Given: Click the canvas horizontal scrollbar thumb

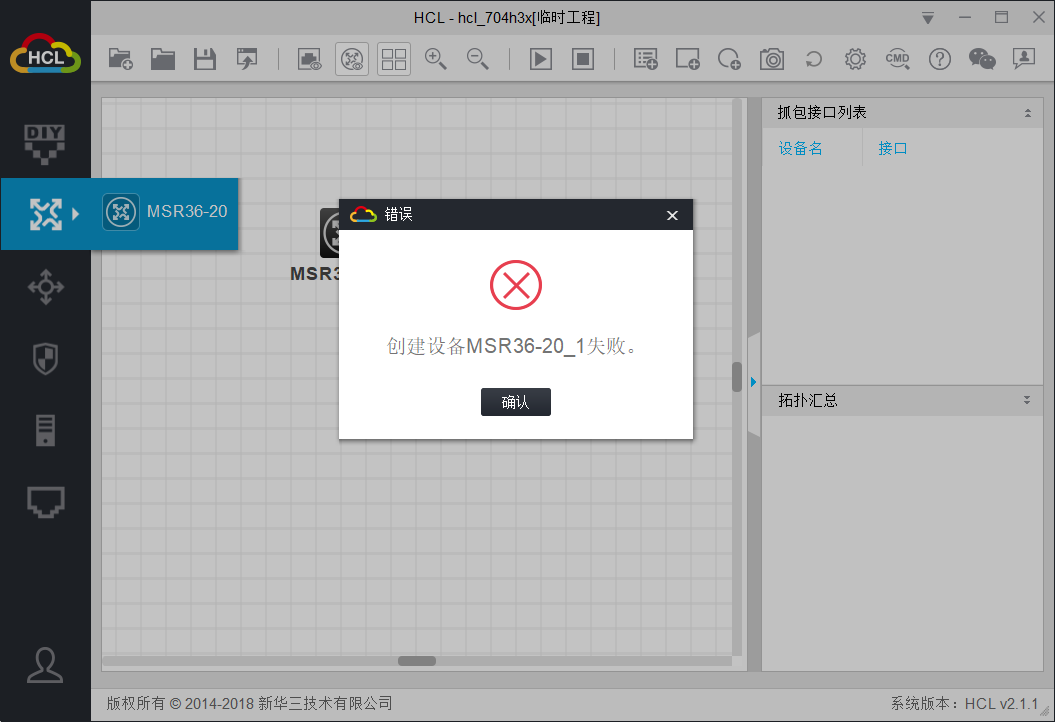Looking at the screenshot, I should click(416, 661).
